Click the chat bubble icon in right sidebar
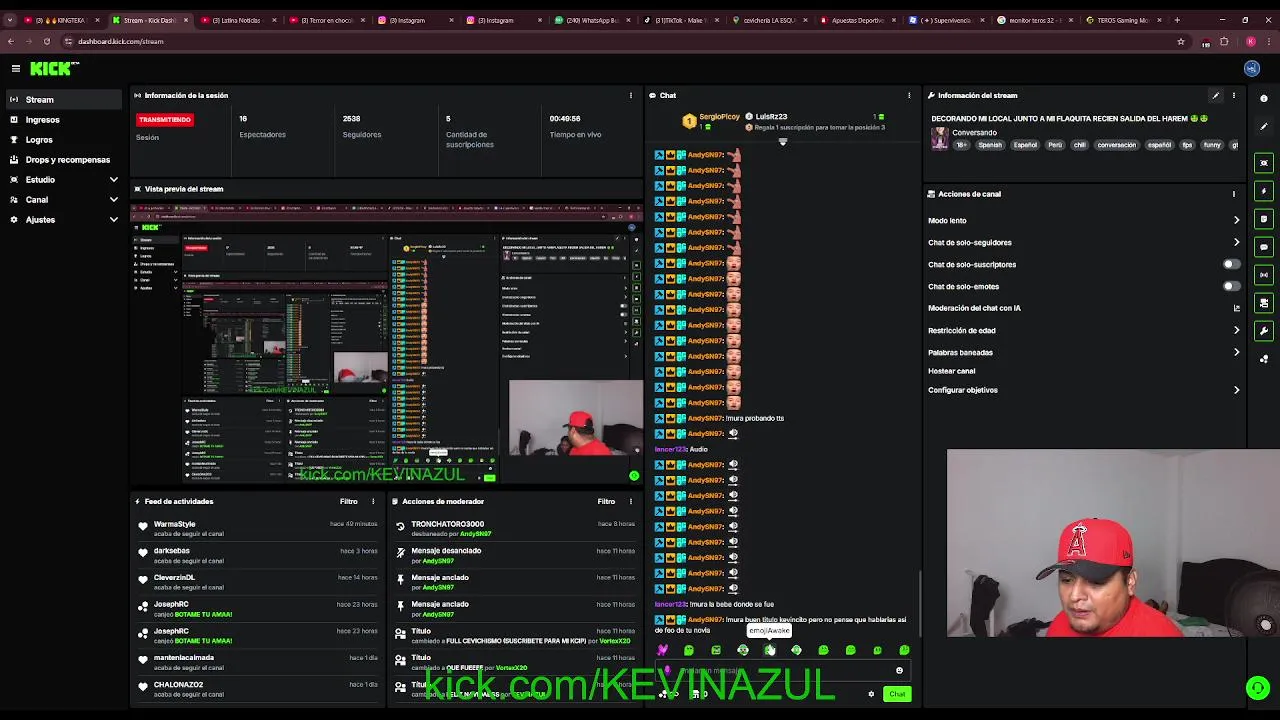Image resolution: width=1280 pixels, height=720 pixels. pos(1264,247)
